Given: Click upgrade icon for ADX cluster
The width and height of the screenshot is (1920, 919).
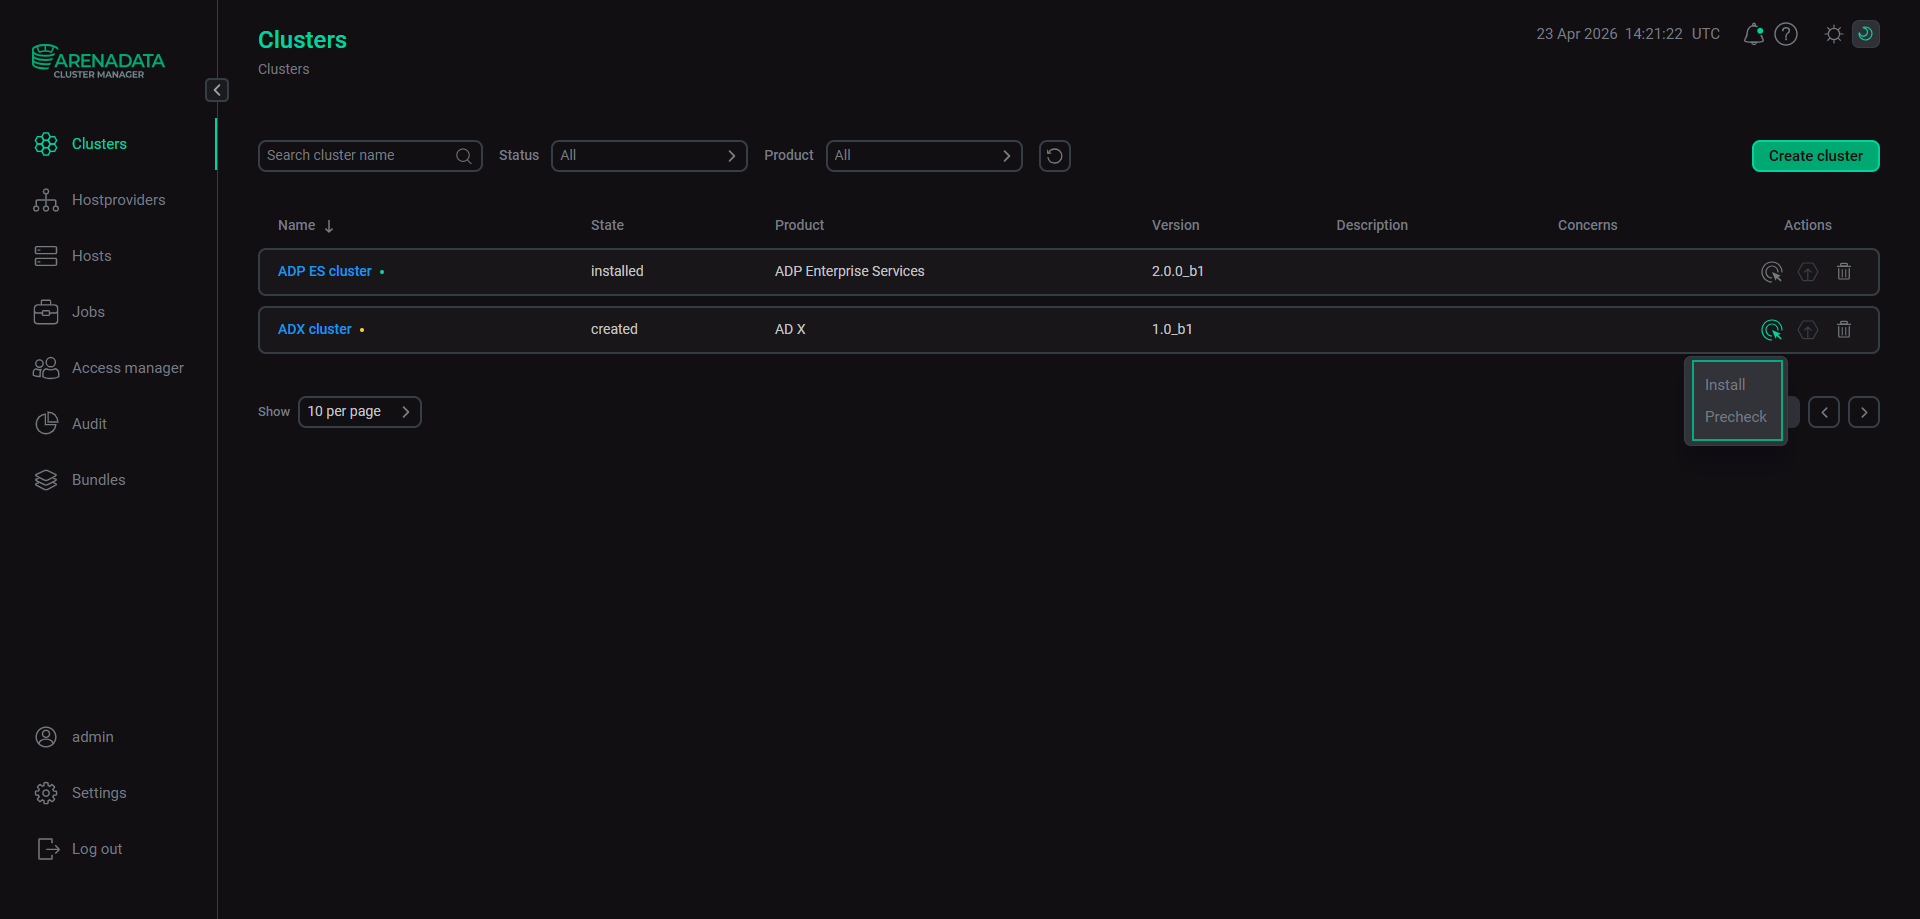Looking at the screenshot, I should tap(1808, 330).
